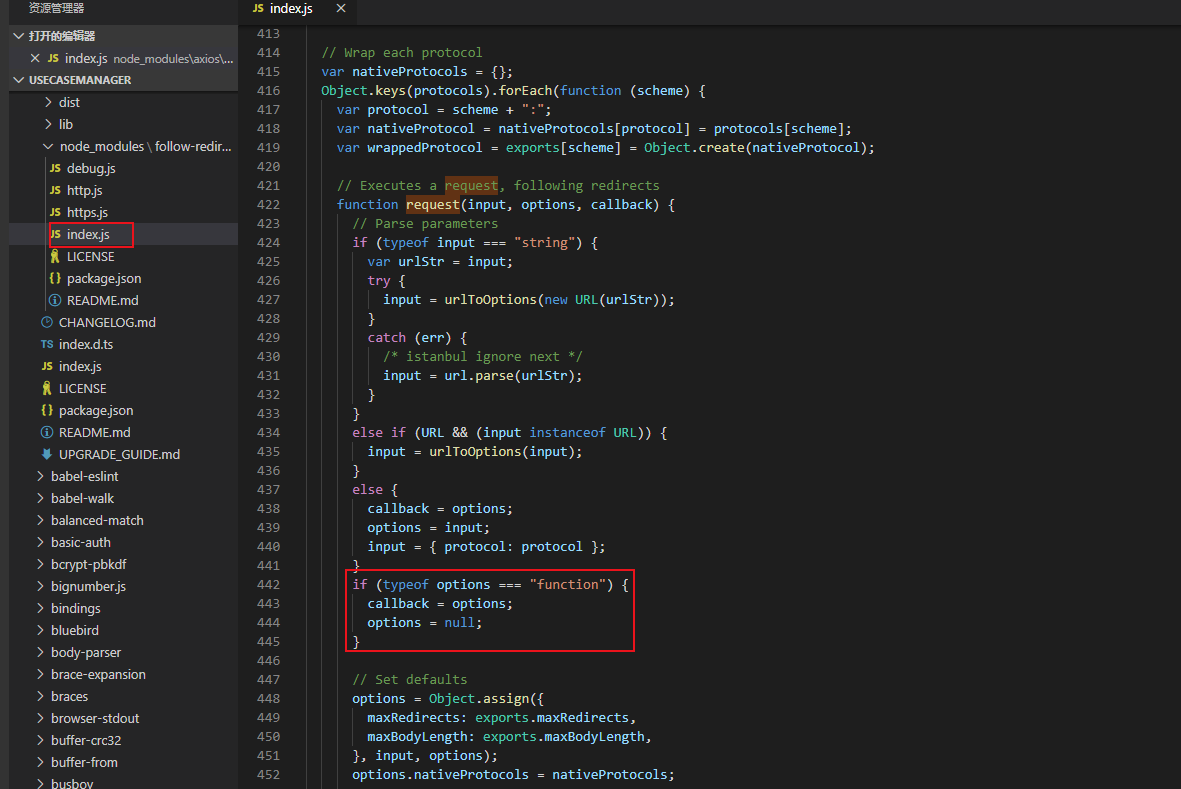
Task: Click the JS icon beside debug.js
Action: [56, 168]
